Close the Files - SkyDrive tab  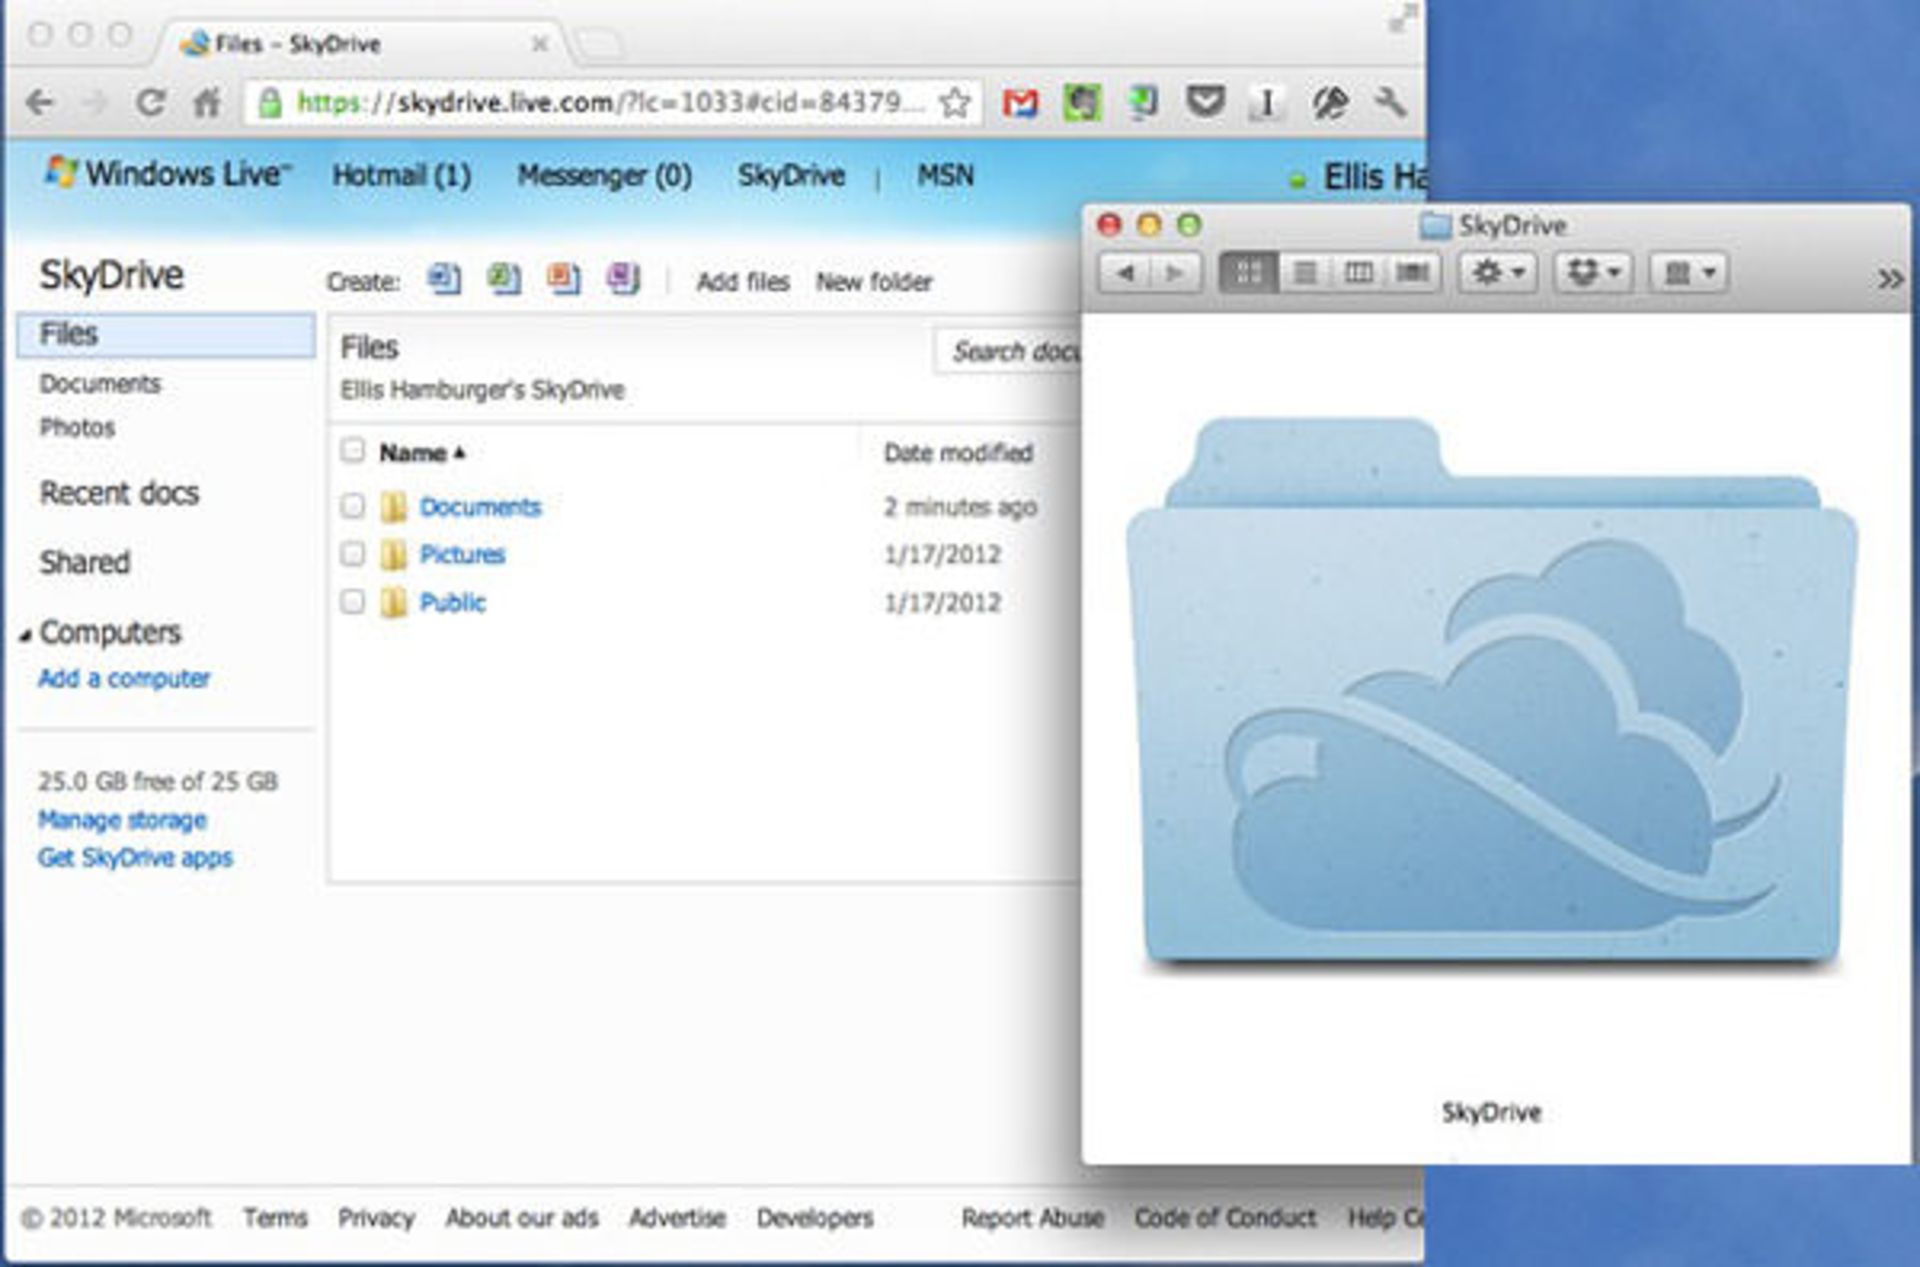[540, 44]
